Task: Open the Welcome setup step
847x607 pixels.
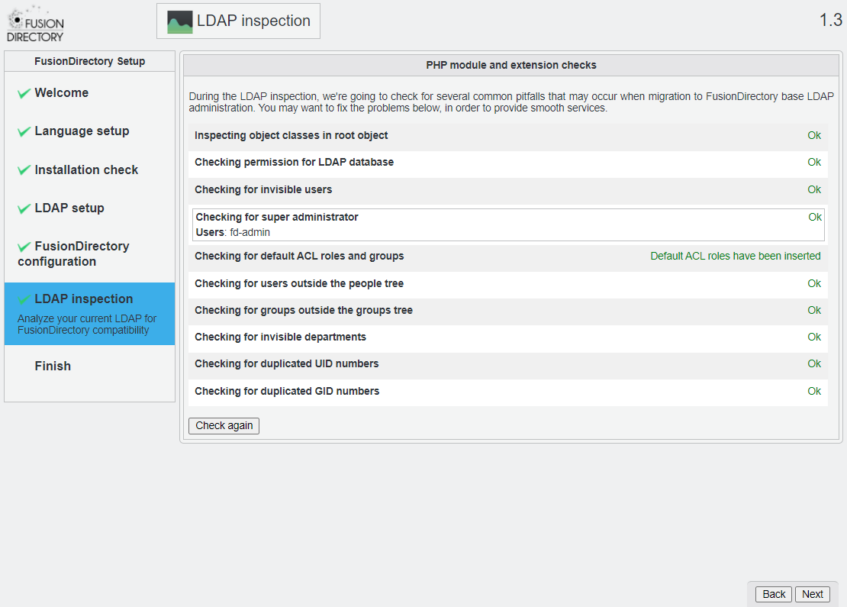Action: click(61, 93)
